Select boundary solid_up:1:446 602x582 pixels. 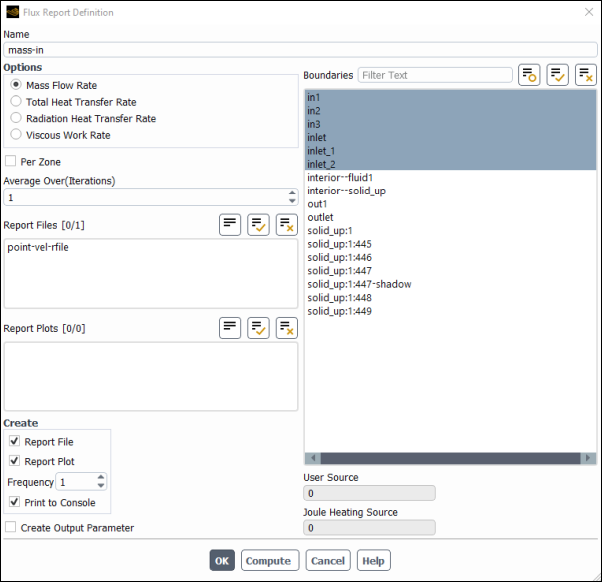tap(450, 258)
